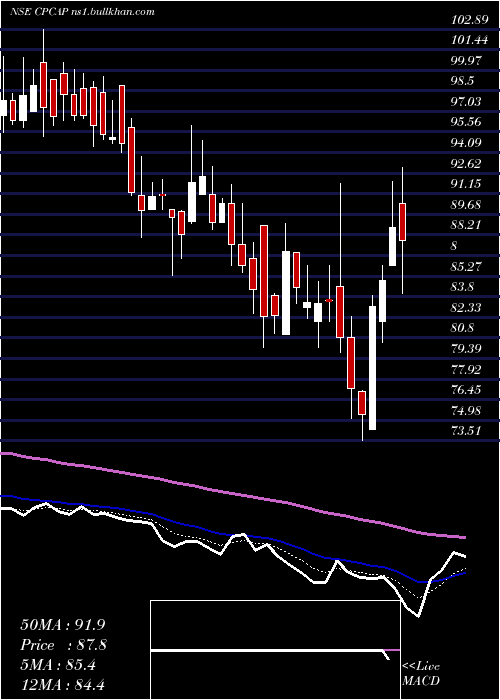This screenshot has height=700, width=500.
Task: Click the 102.89 price axis label
Action: point(468,19)
